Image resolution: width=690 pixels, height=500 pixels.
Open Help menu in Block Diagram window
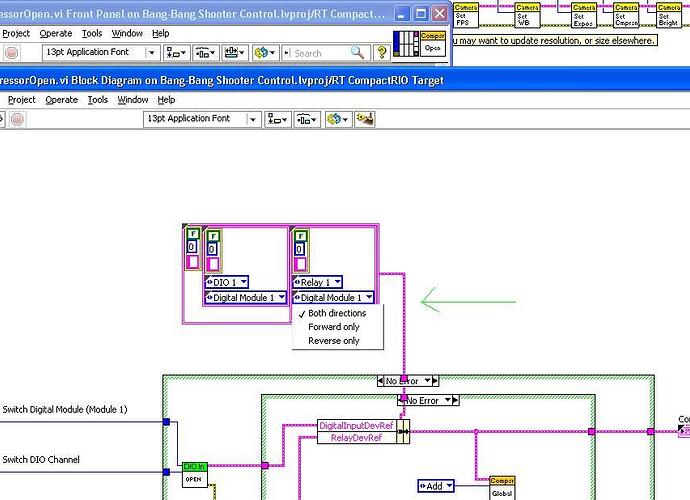(166, 100)
